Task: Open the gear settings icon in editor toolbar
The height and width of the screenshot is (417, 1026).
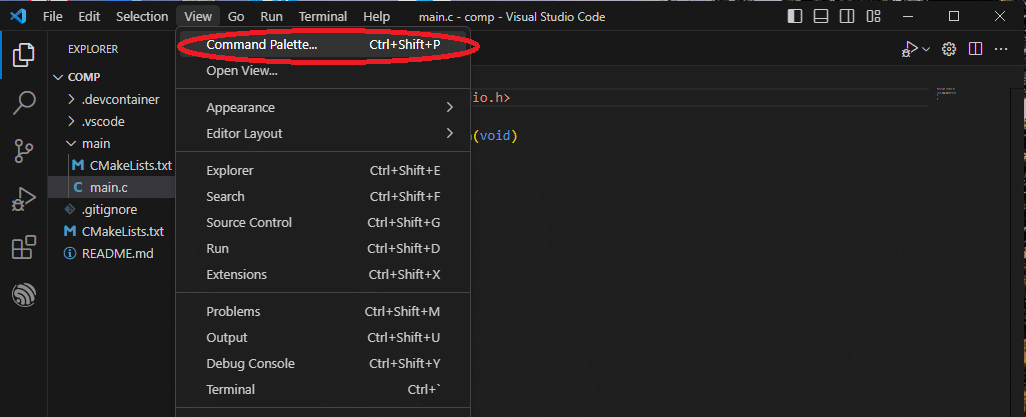Action: point(949,49)
